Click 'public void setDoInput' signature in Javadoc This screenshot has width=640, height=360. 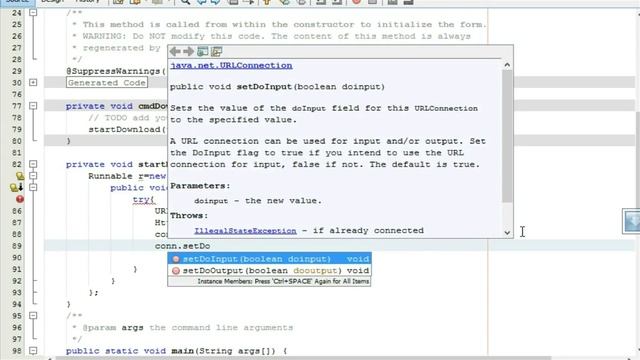[x=278, y=87]
